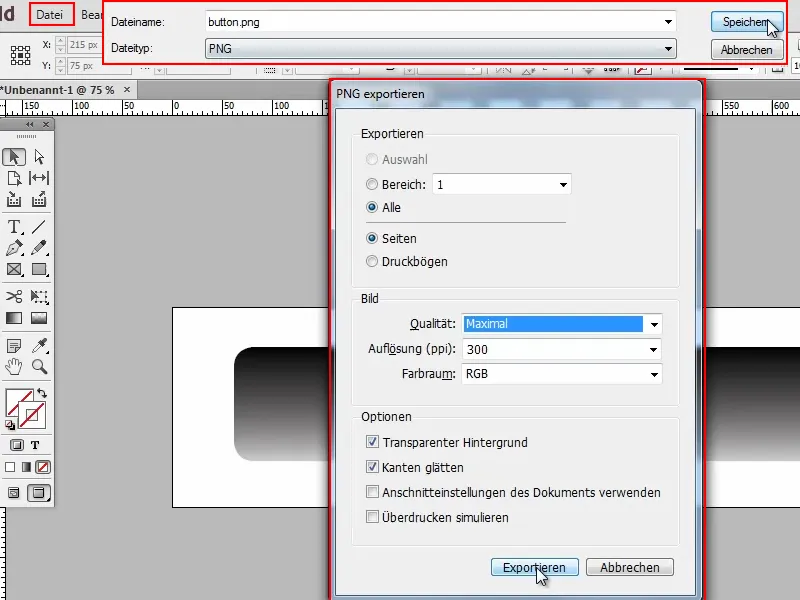Click the Fill color swatch
Viewport: 800px width, 600px height.
pos(16,399)
